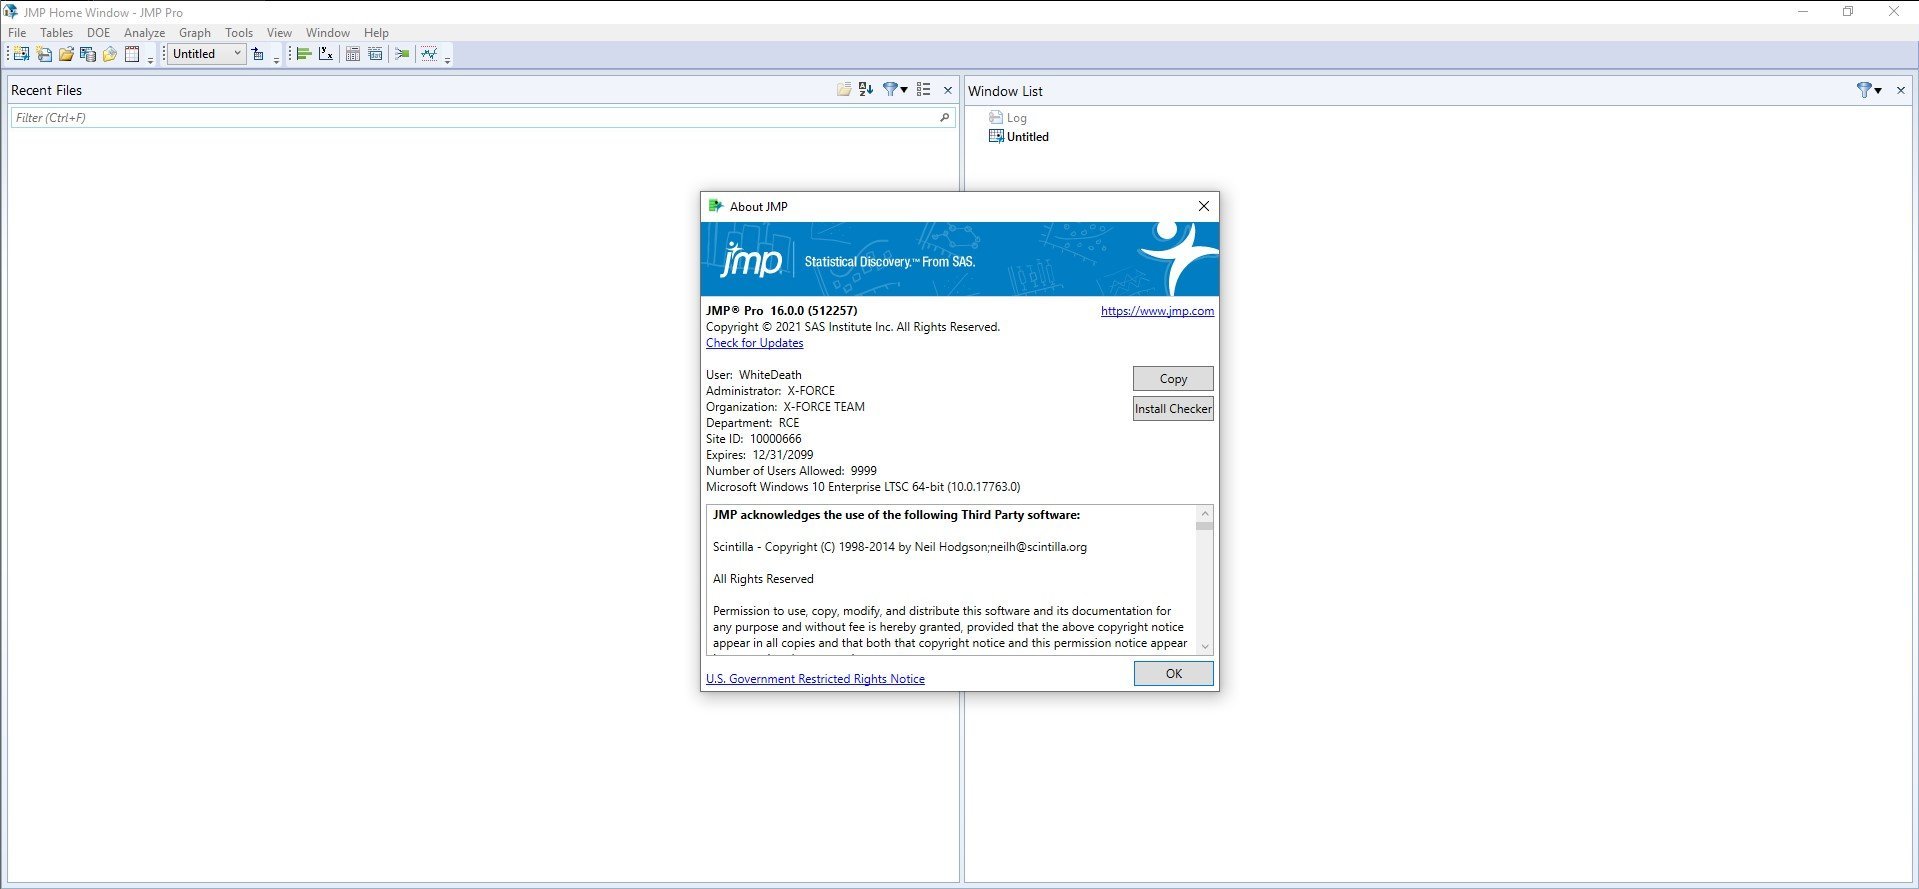Image resolution: width=1919 pixels, height=889 pixels.
Task: Click the New Script toolbar icon
Action: (44, 54)
